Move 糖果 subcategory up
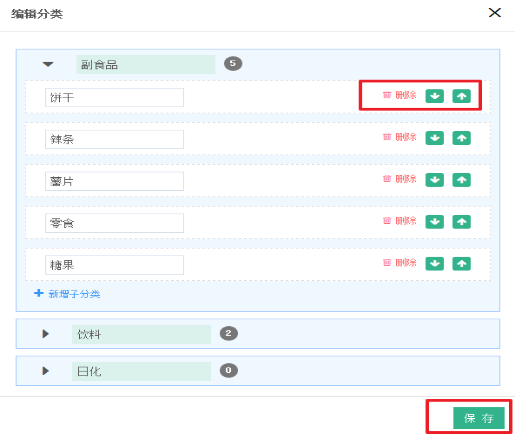The width and height of the screenshot is (516, 436). pos(461,264)
